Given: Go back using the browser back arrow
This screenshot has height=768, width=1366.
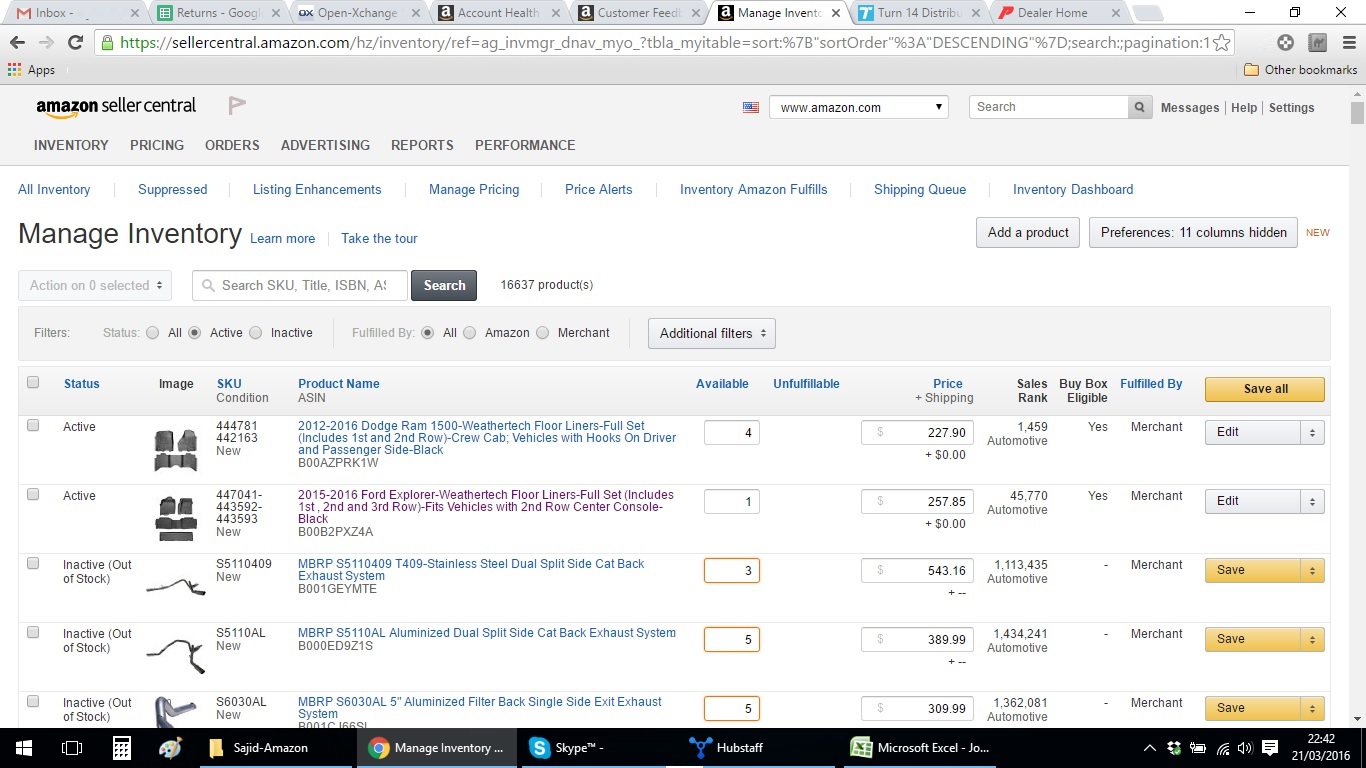Looking at the screenshot, I should tap(16, 43).
